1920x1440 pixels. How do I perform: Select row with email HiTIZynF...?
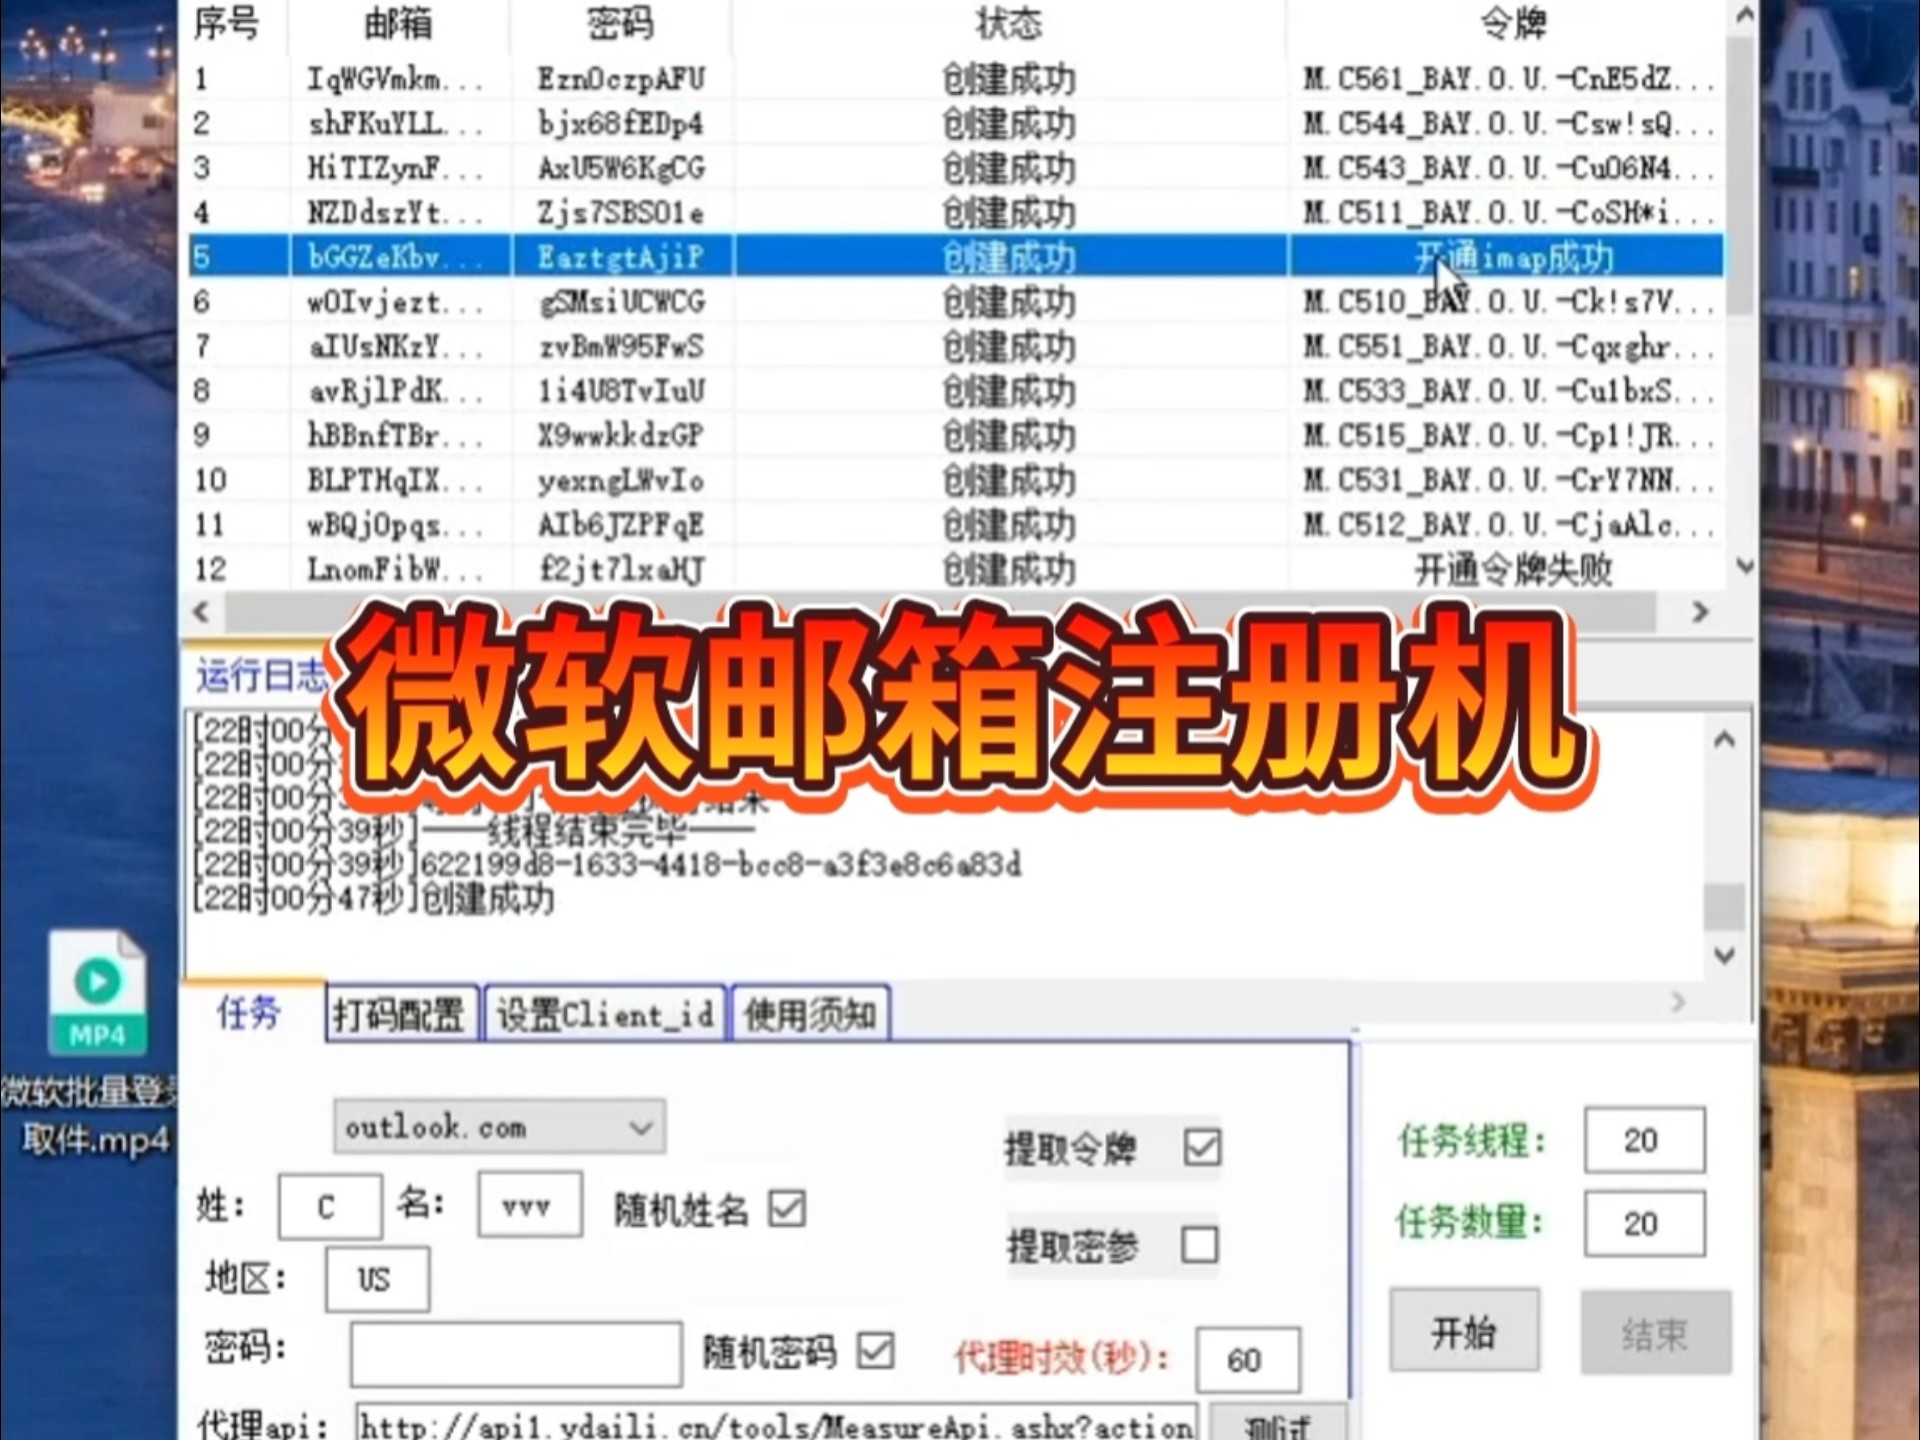pyautogui.click(x=956, y=167)
